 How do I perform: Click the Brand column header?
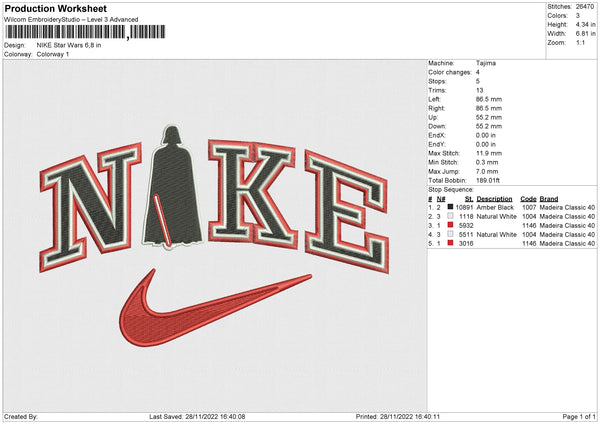coord(549,199)
